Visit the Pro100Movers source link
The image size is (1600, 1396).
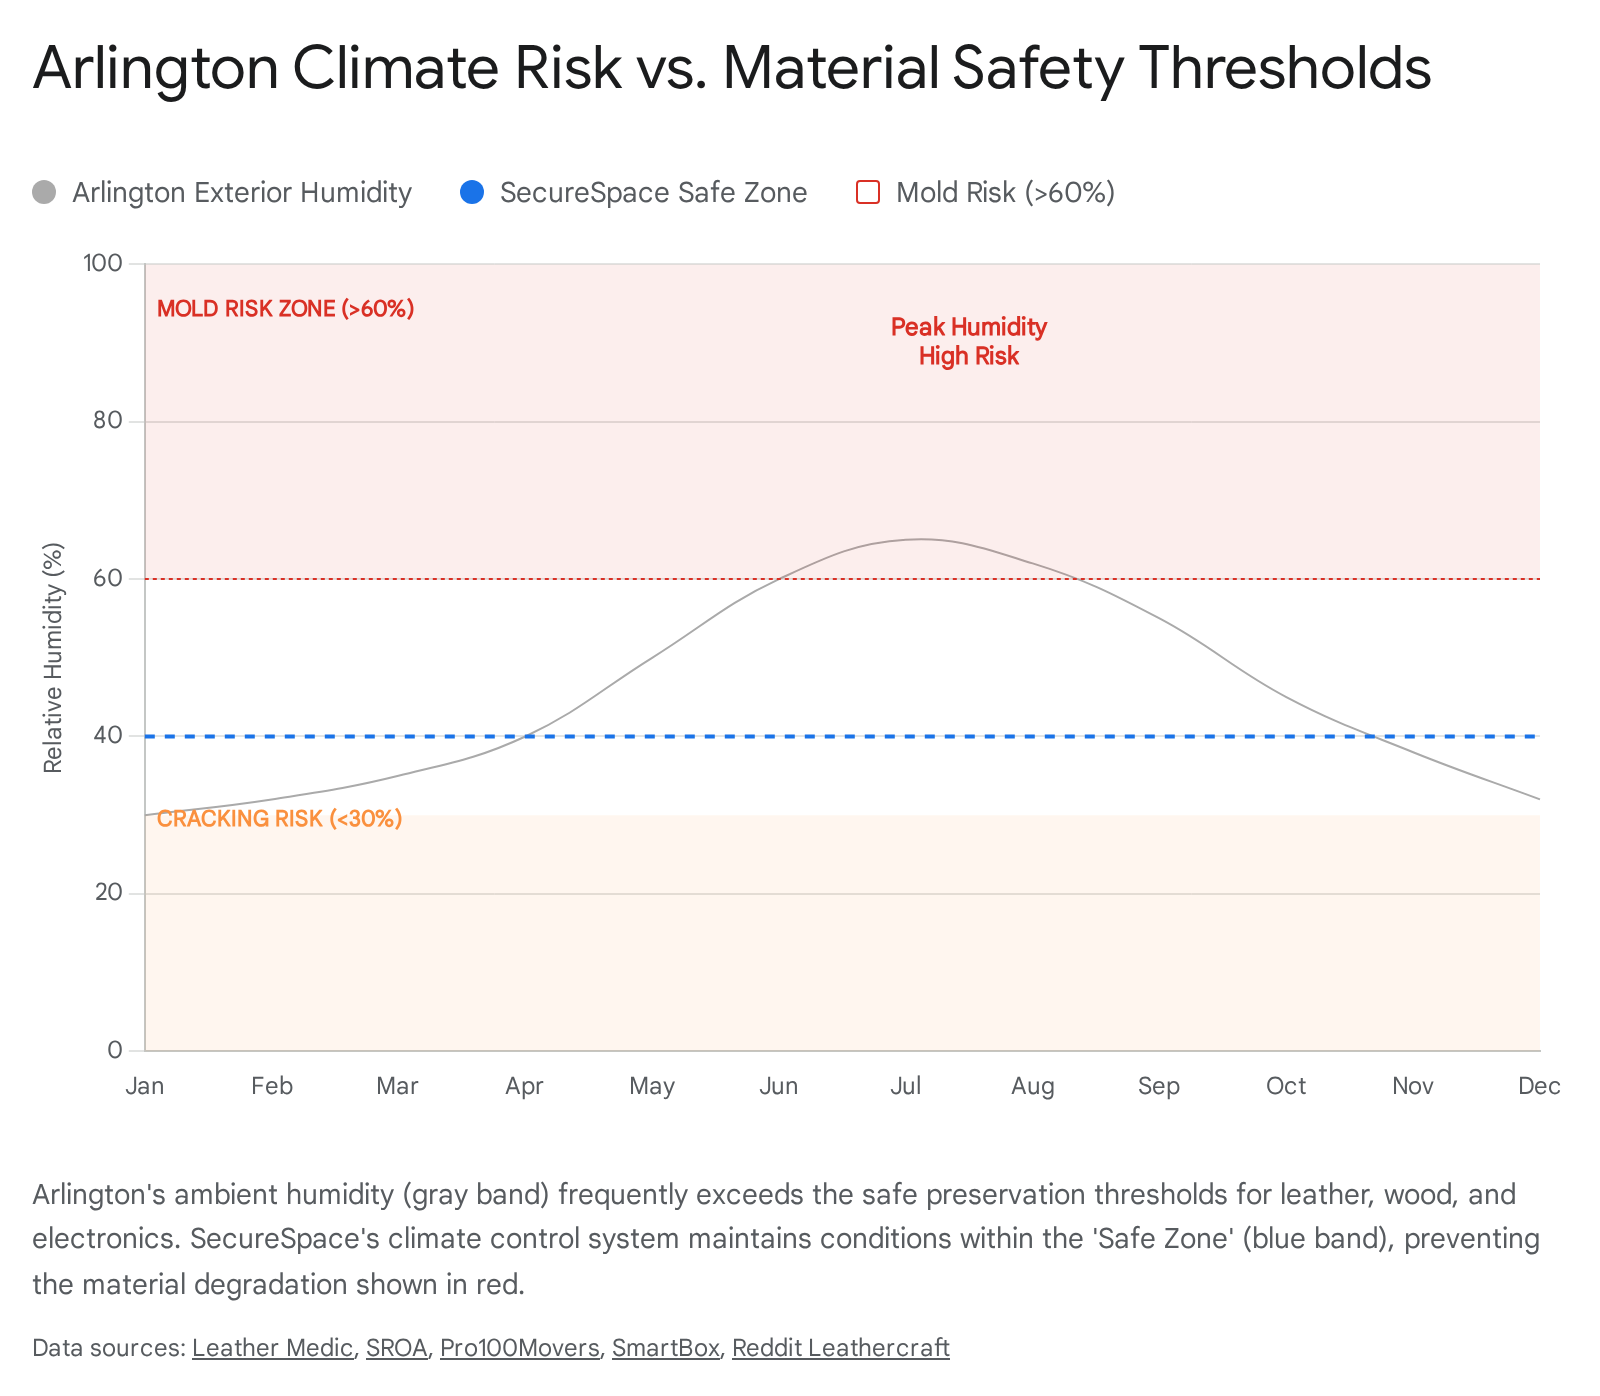519,1348
